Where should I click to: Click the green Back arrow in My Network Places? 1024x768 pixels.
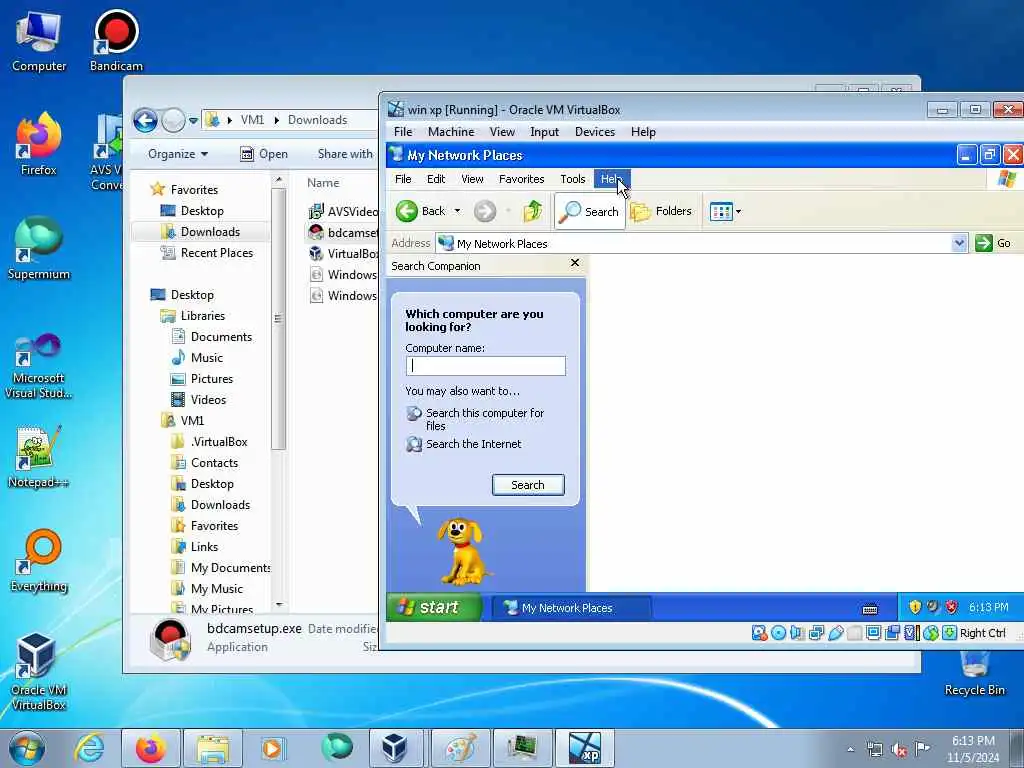point(406,211)
